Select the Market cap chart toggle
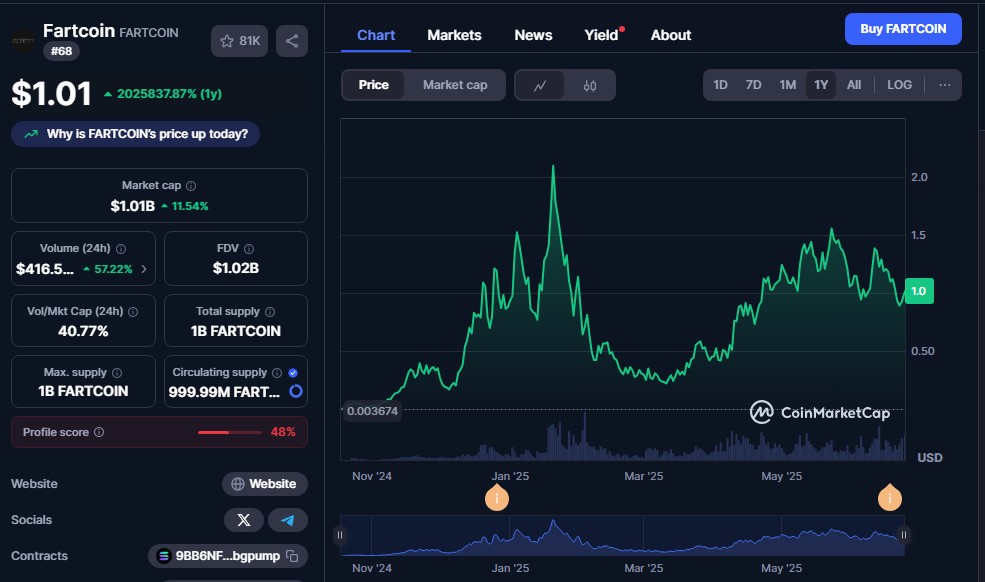This screenshot has width=985, height=582. point(455,85)
